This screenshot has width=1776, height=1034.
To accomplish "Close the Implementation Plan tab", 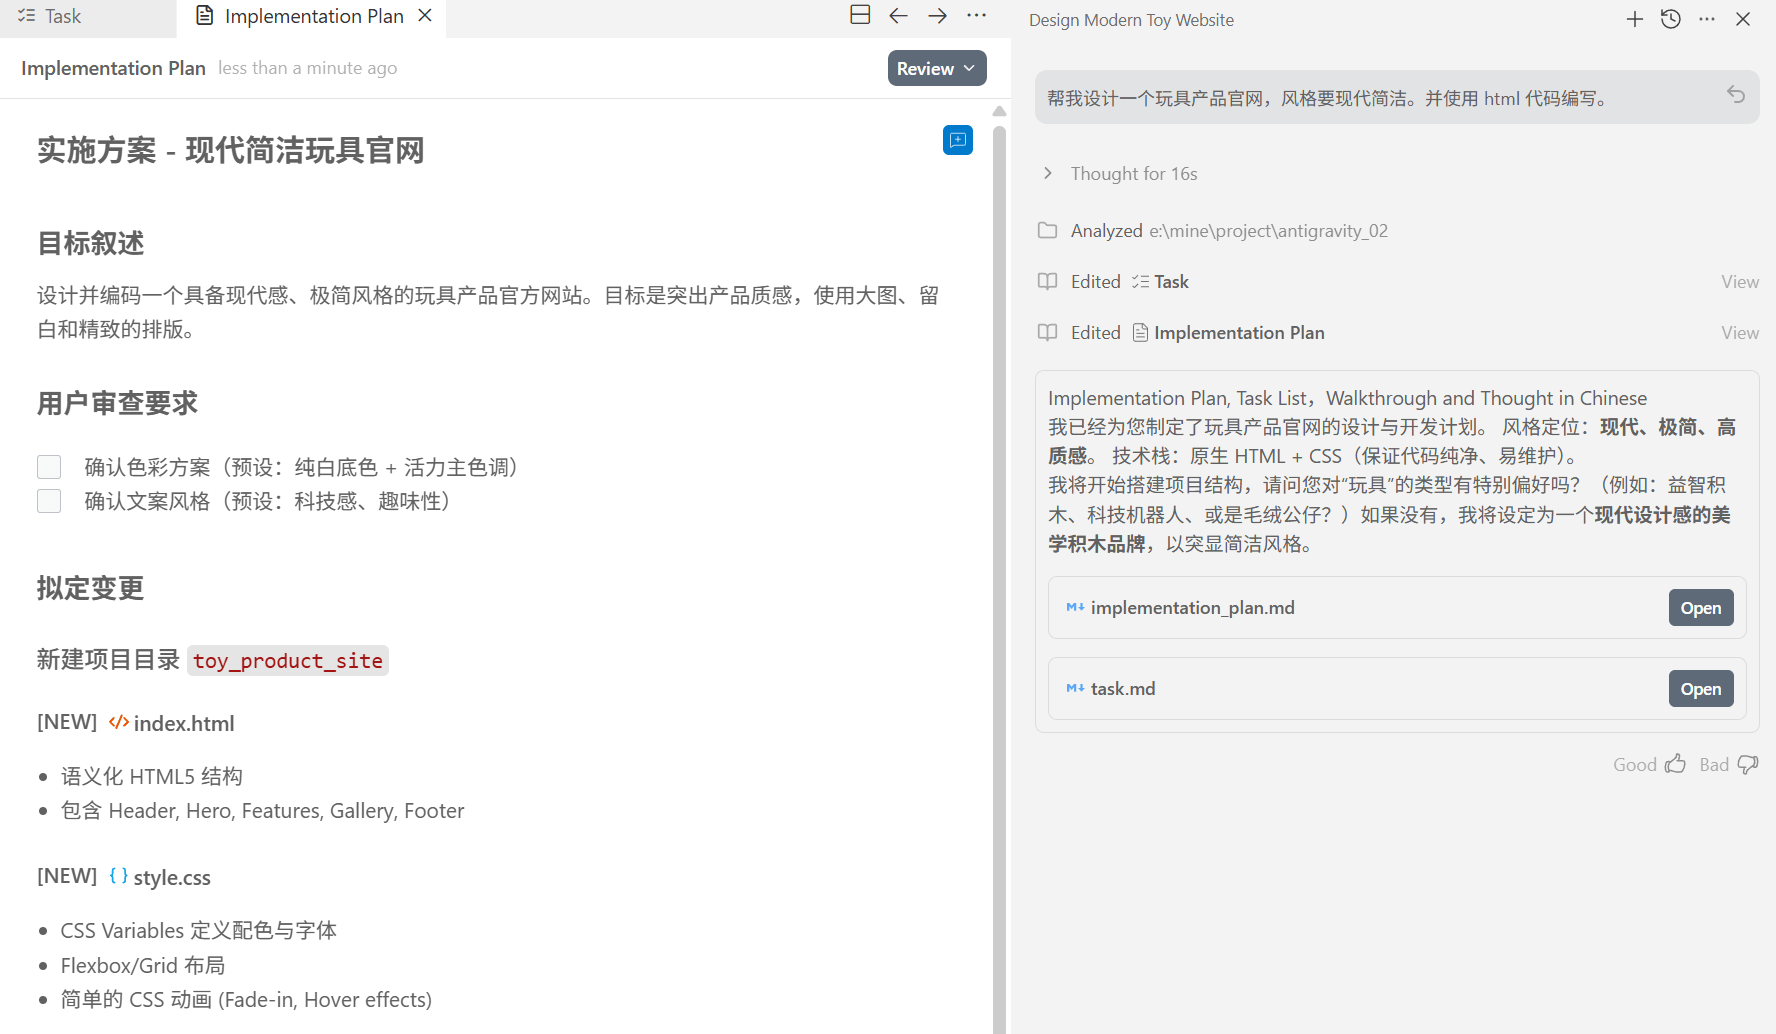I will (425, 16).
